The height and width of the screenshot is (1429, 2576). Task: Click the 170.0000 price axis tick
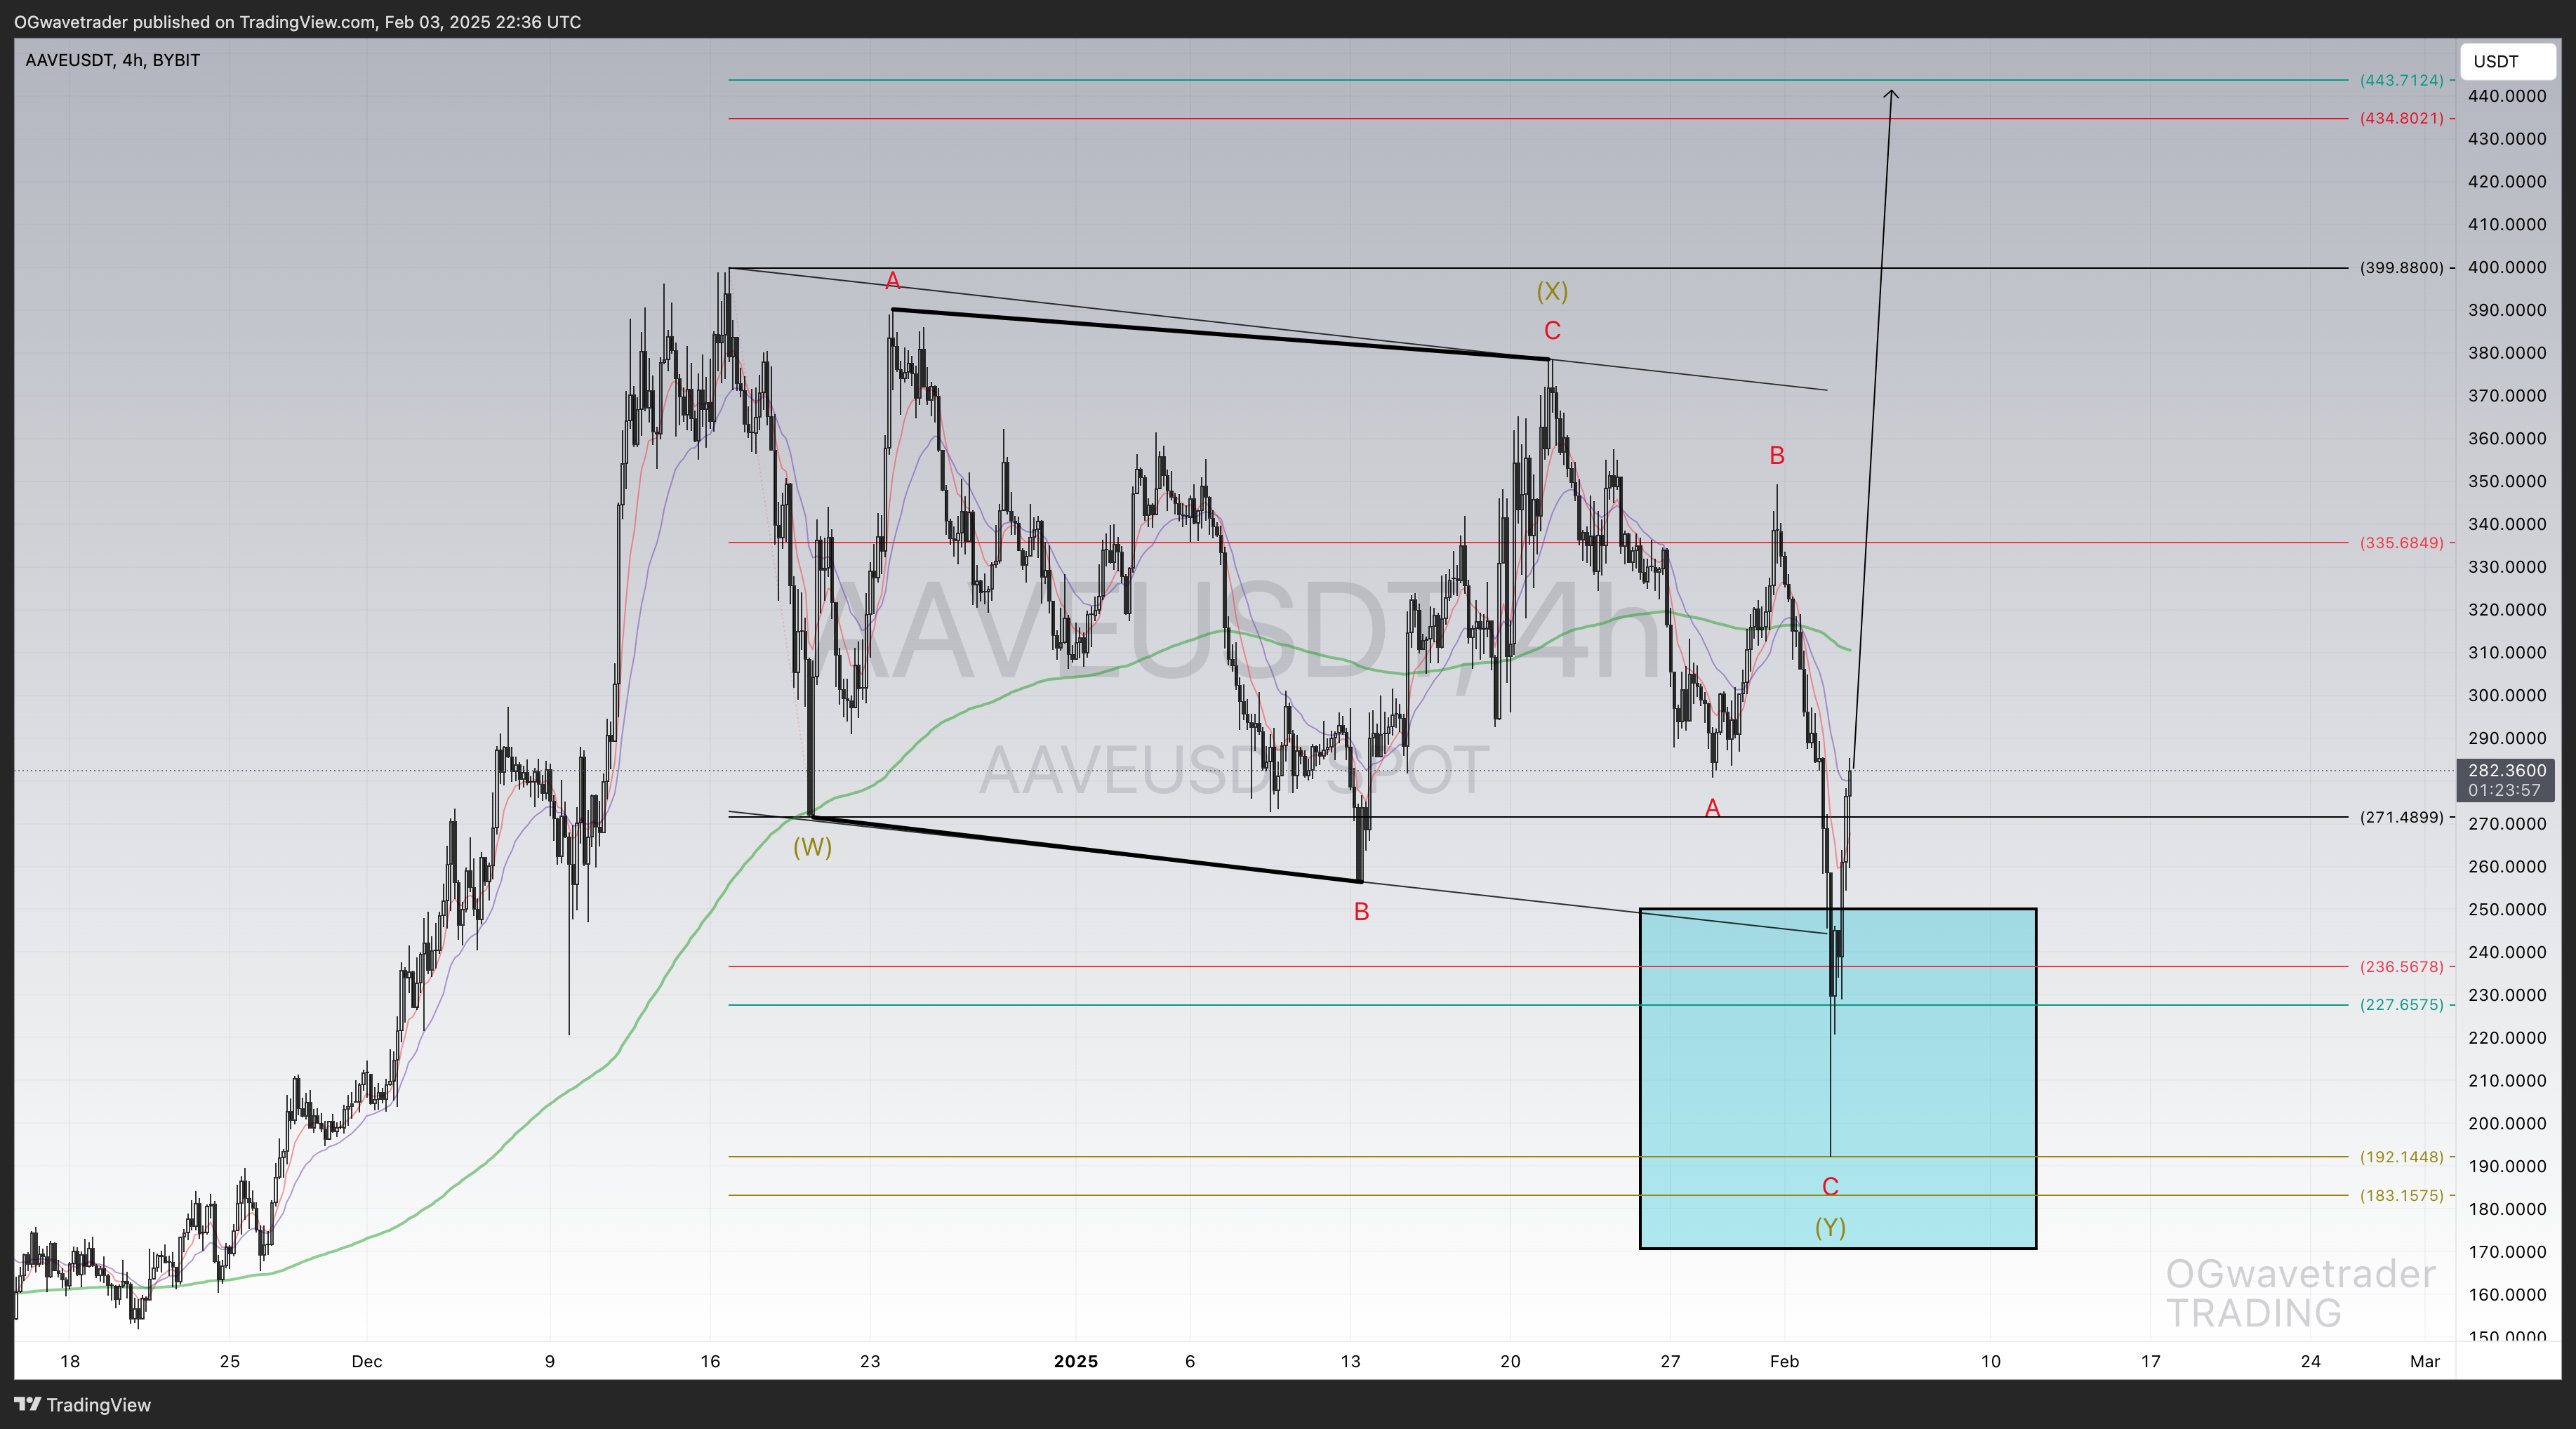tap(2507, 1251)
